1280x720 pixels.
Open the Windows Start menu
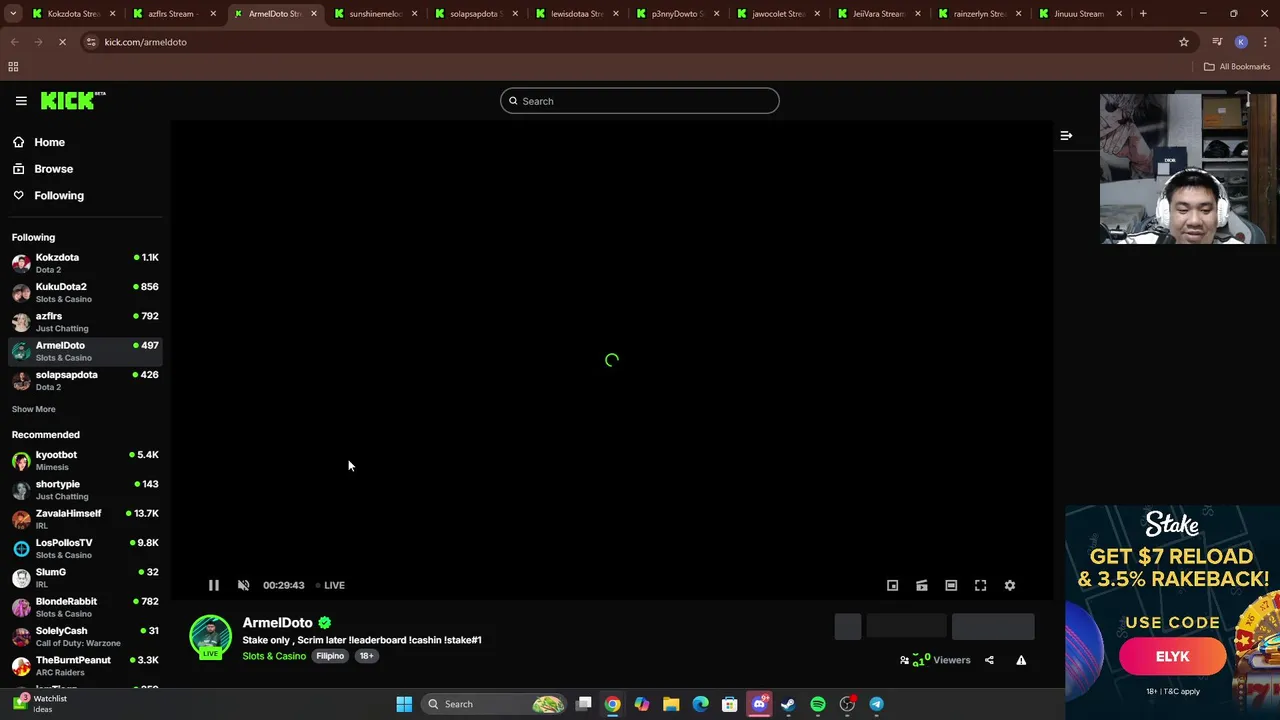point(404,704)
